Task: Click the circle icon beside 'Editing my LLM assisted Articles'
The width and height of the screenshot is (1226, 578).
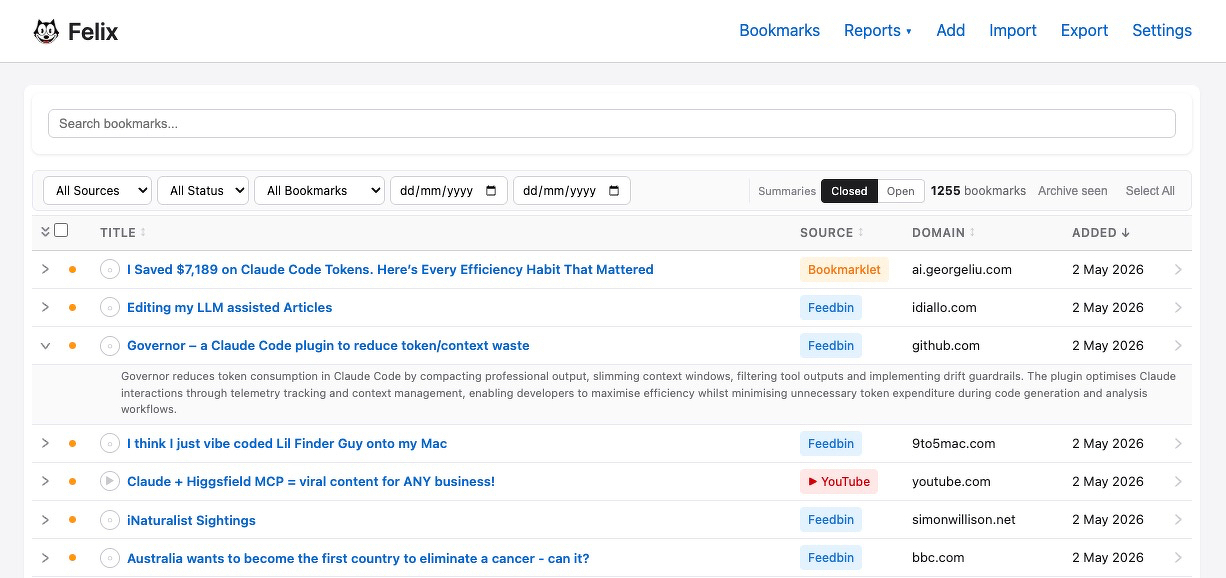Action: click(110, 307)
